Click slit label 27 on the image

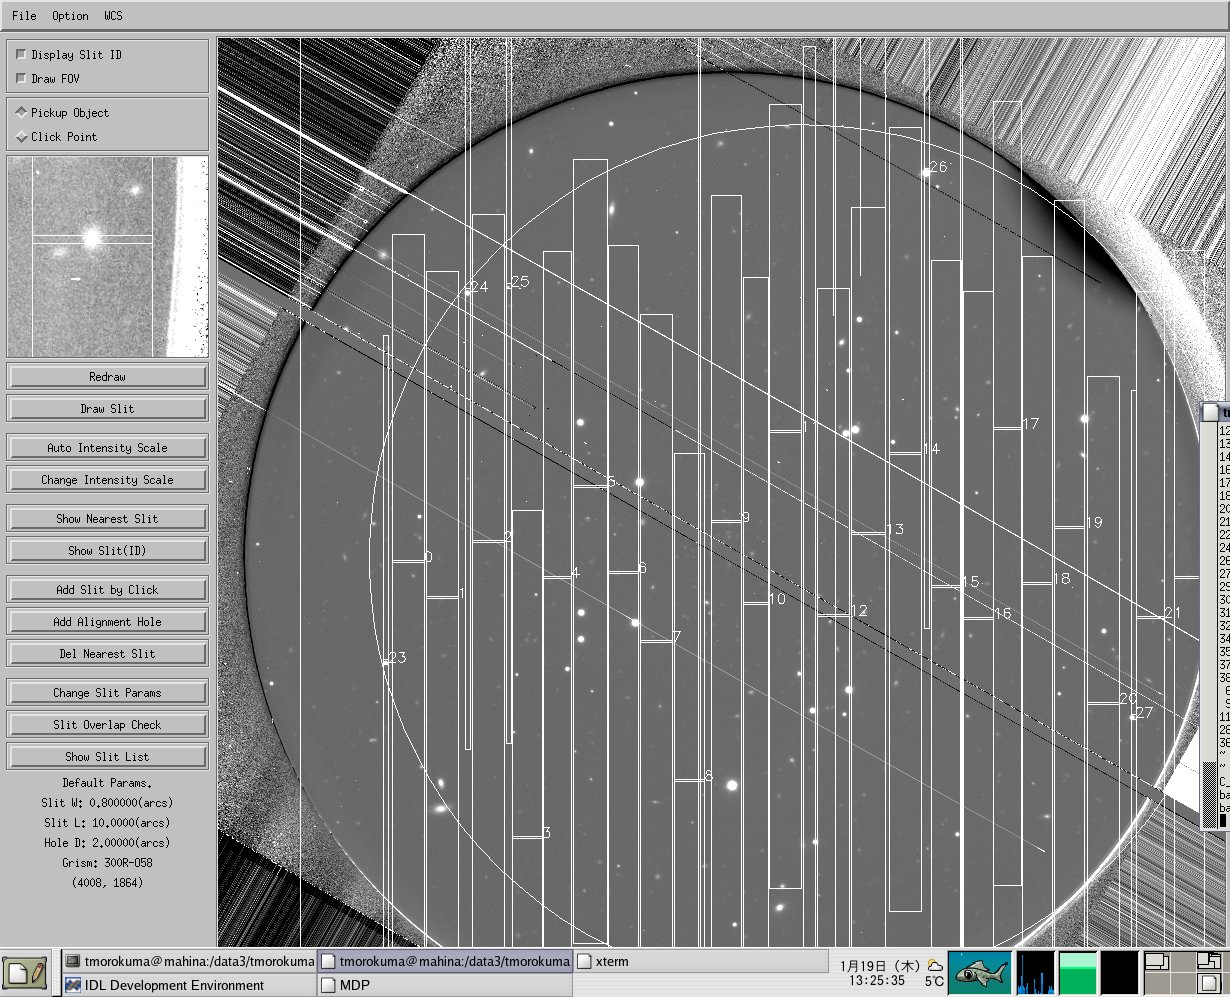[1145, 712]
